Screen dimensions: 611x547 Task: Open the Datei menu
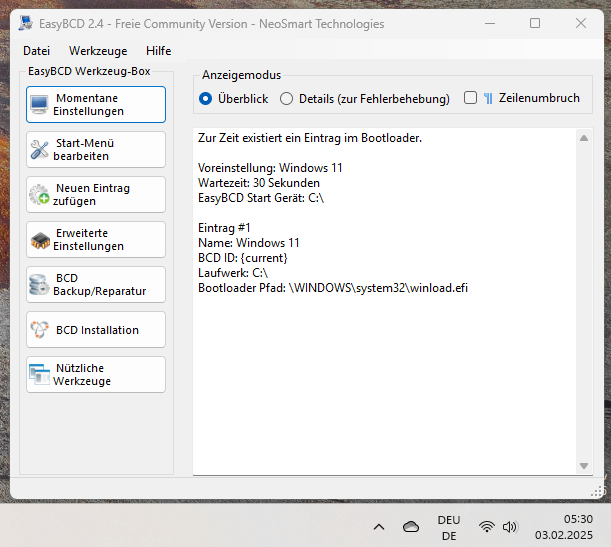tap(37, 51)
